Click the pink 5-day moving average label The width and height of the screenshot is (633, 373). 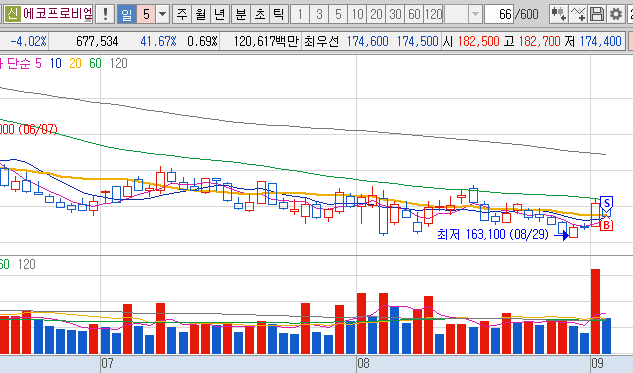(x=38, y=63)
